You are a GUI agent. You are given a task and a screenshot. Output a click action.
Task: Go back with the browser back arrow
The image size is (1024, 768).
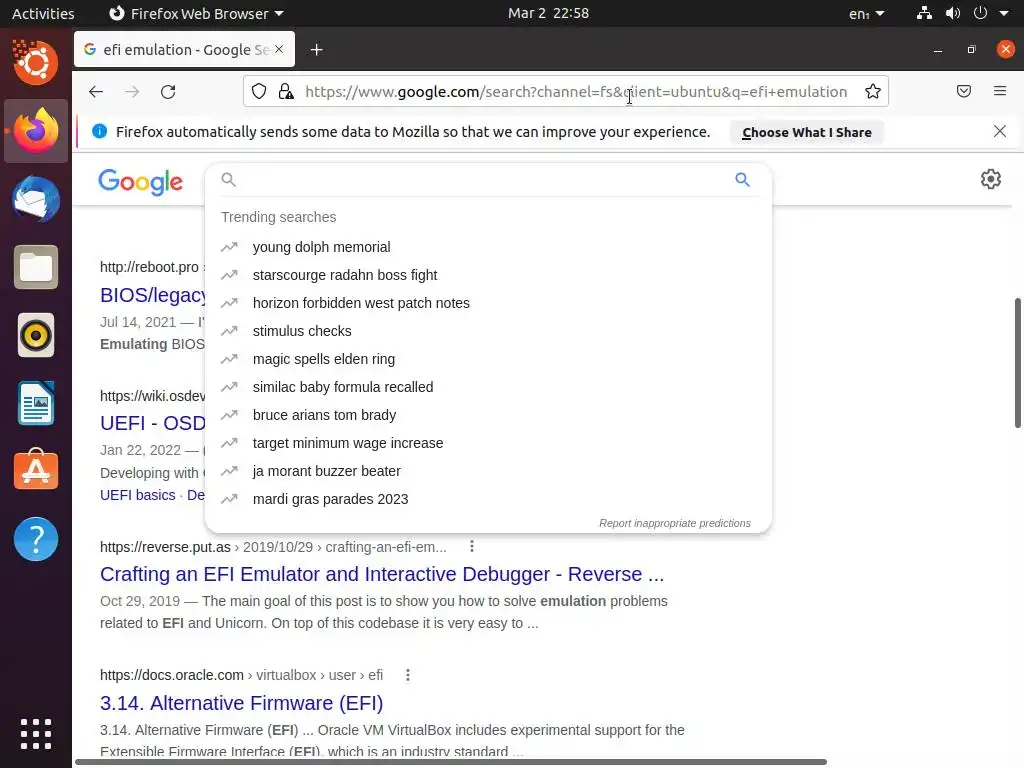click(96, 92)
